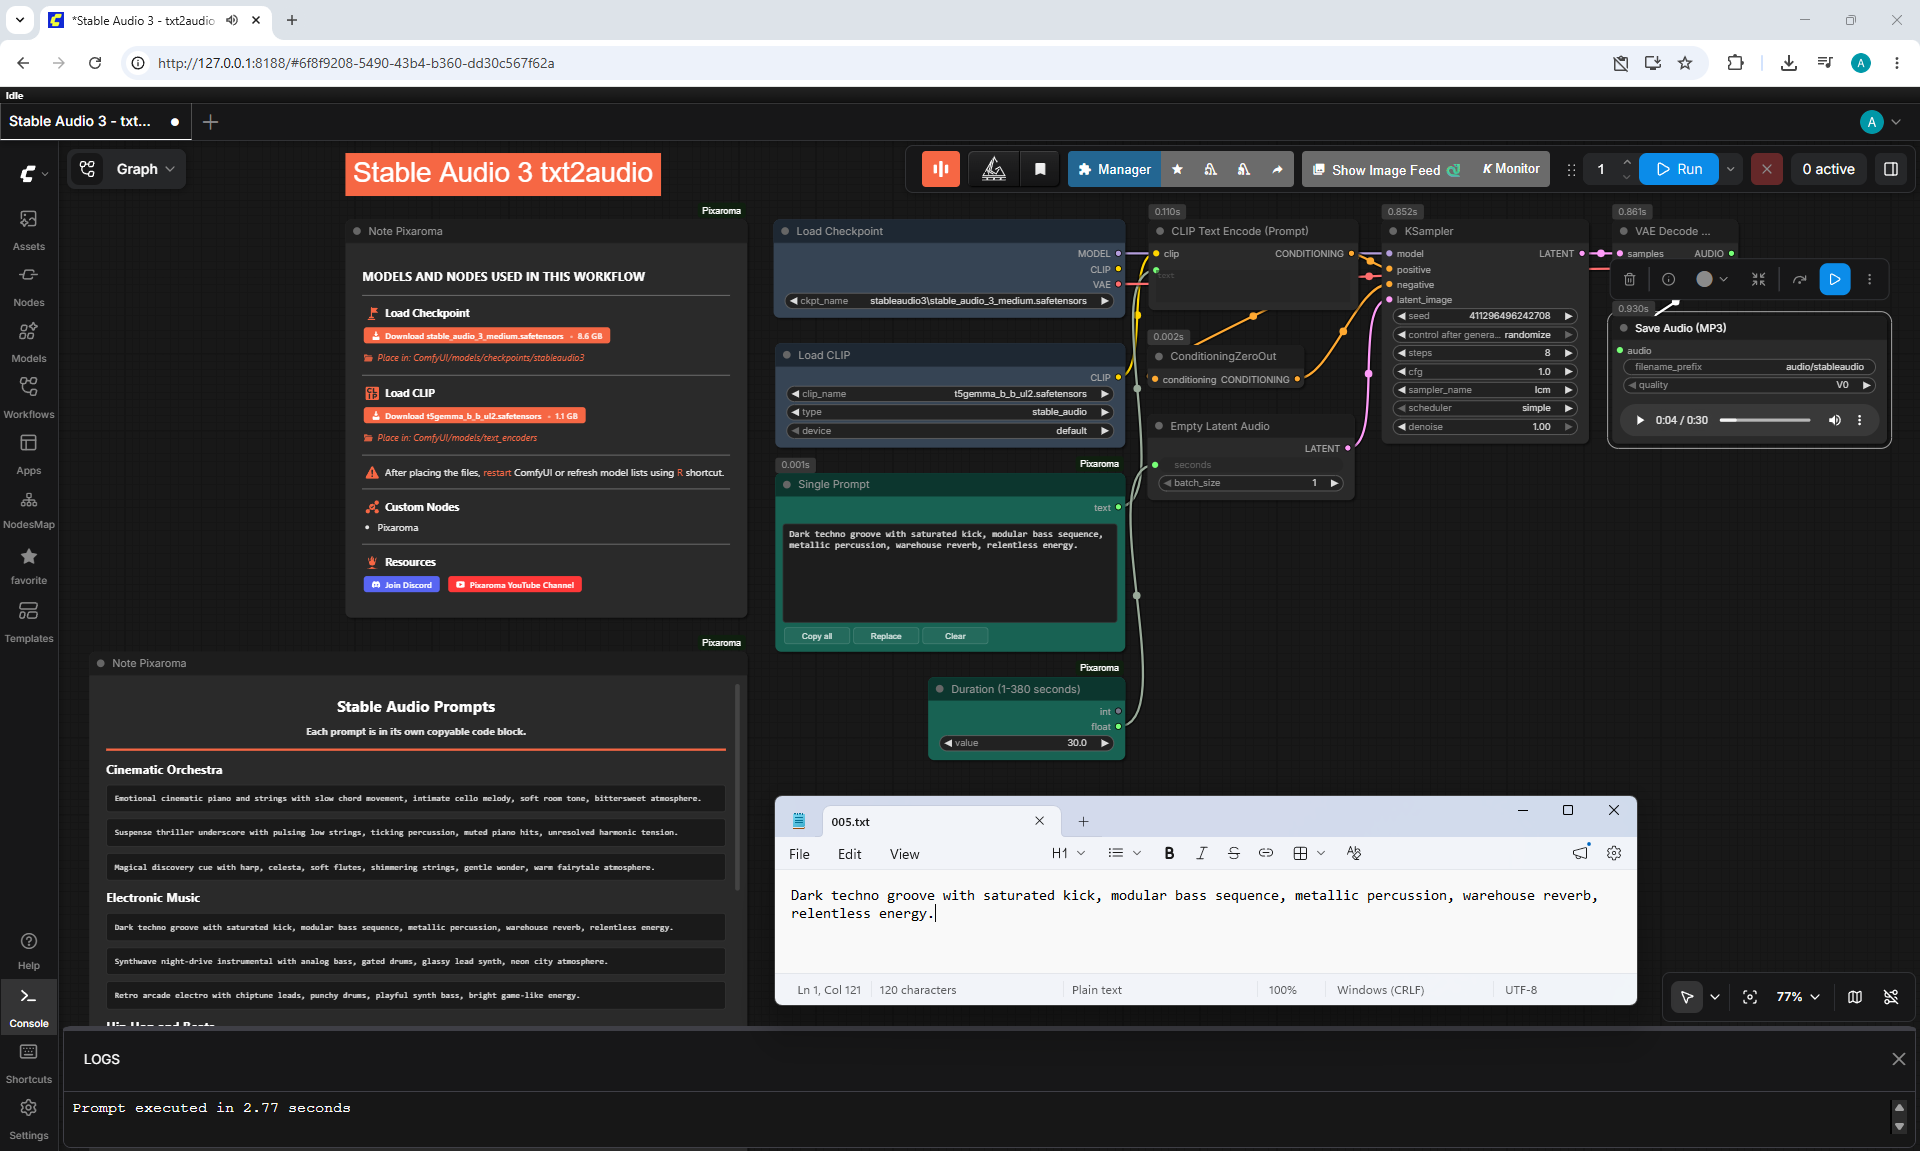Toggle strikethrough formatting in Notepad
This screenshot has height=1151, width=1920.
(x=1234, y=853)
